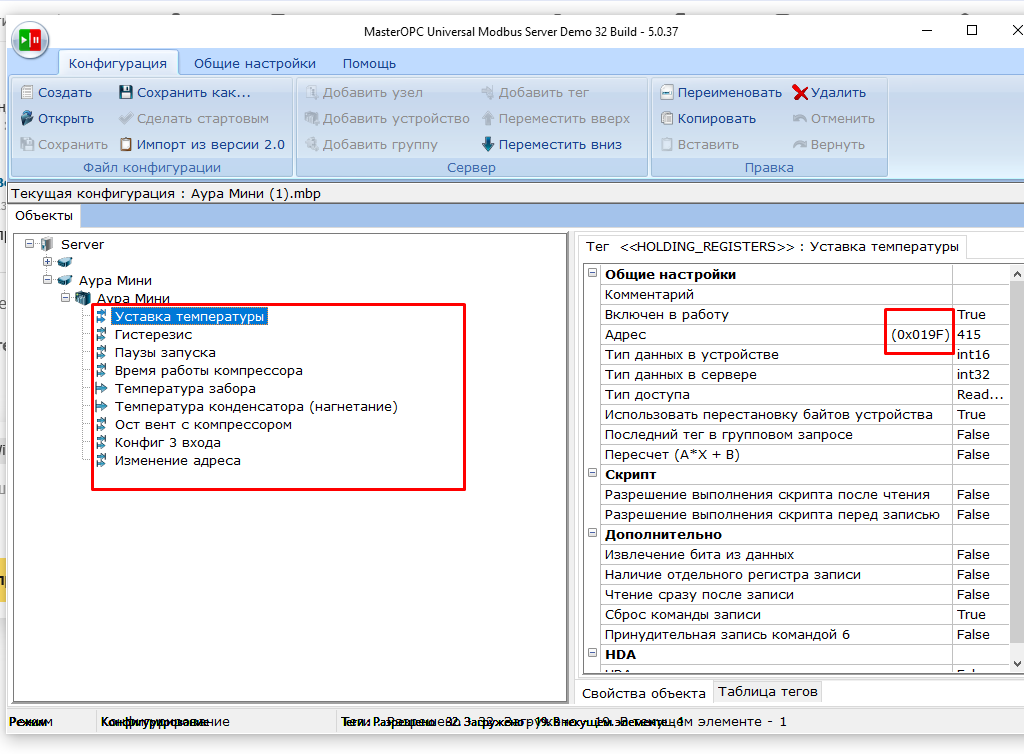The height and width of the screenshot is (754, 1024).
Task: Click the Температура забора tag icon
Action: pyautogui.click(x=101, y=388)
